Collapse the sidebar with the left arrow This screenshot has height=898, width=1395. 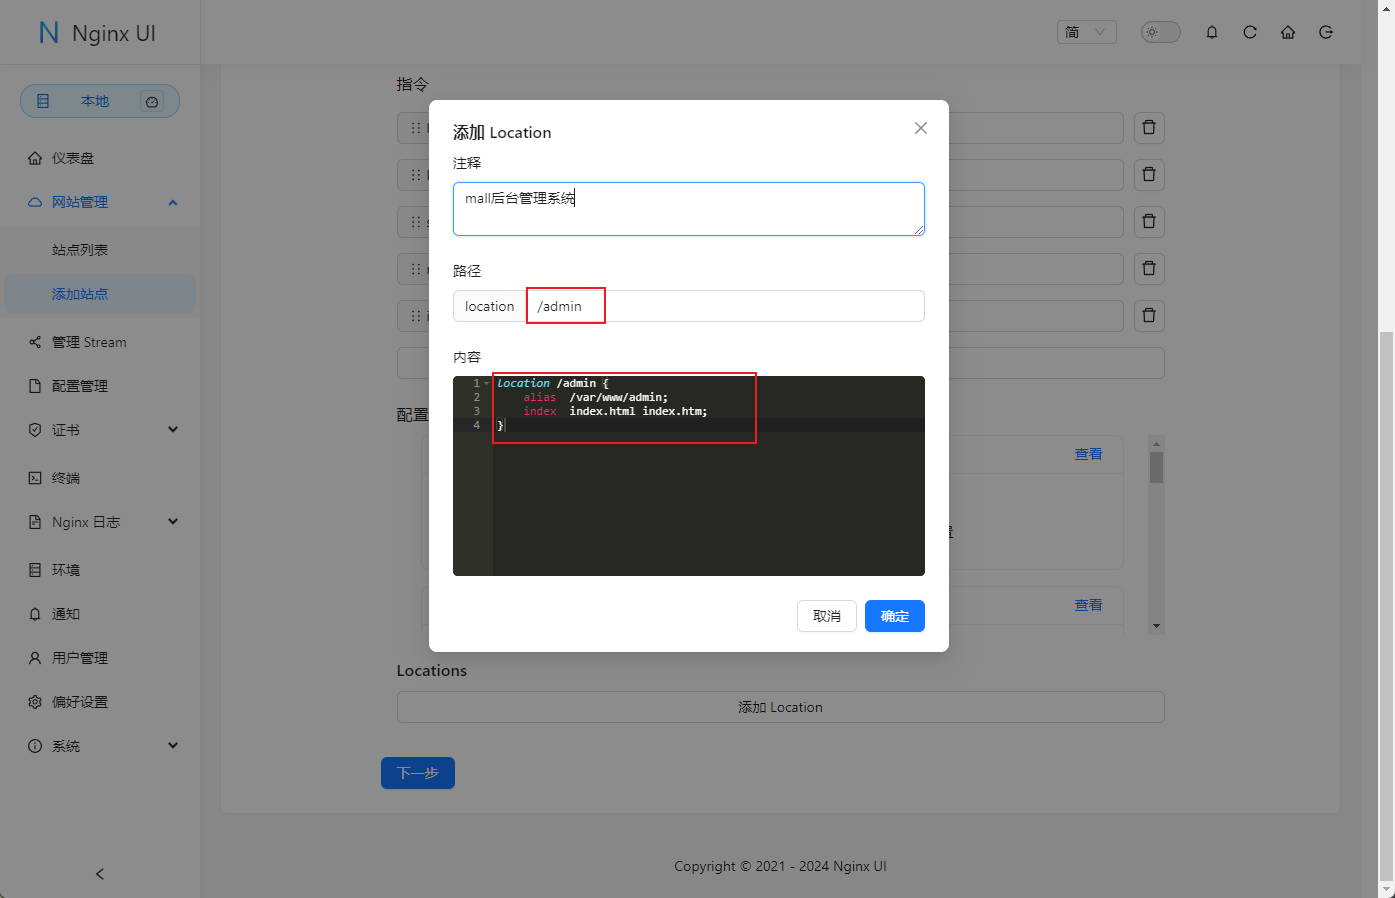coord(100,874)
